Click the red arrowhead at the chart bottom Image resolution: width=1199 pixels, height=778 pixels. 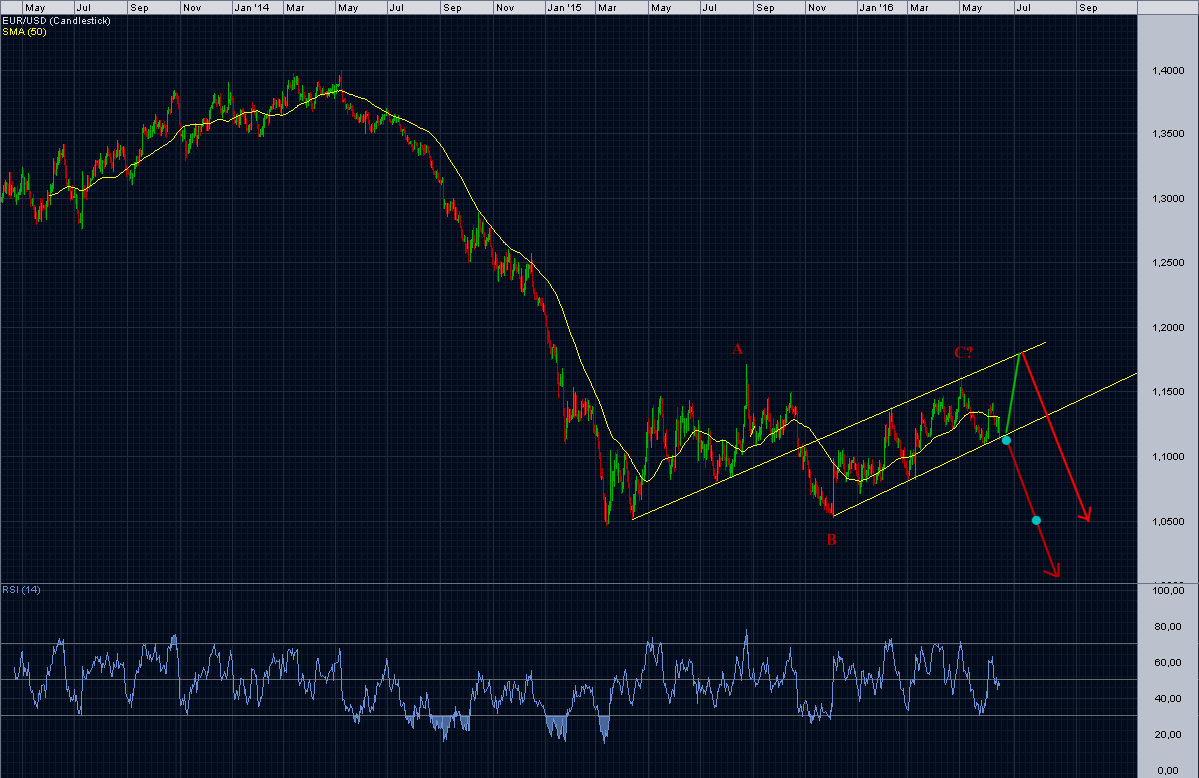[x=1054, y=571]
